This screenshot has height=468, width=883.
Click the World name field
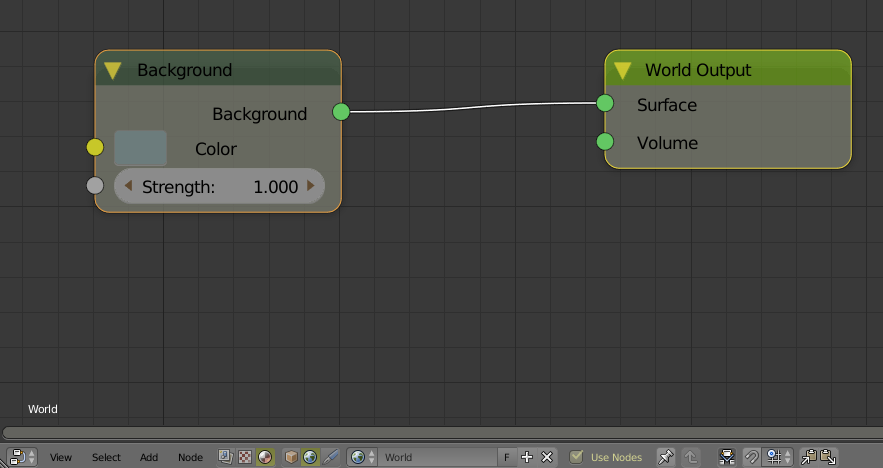438,457
